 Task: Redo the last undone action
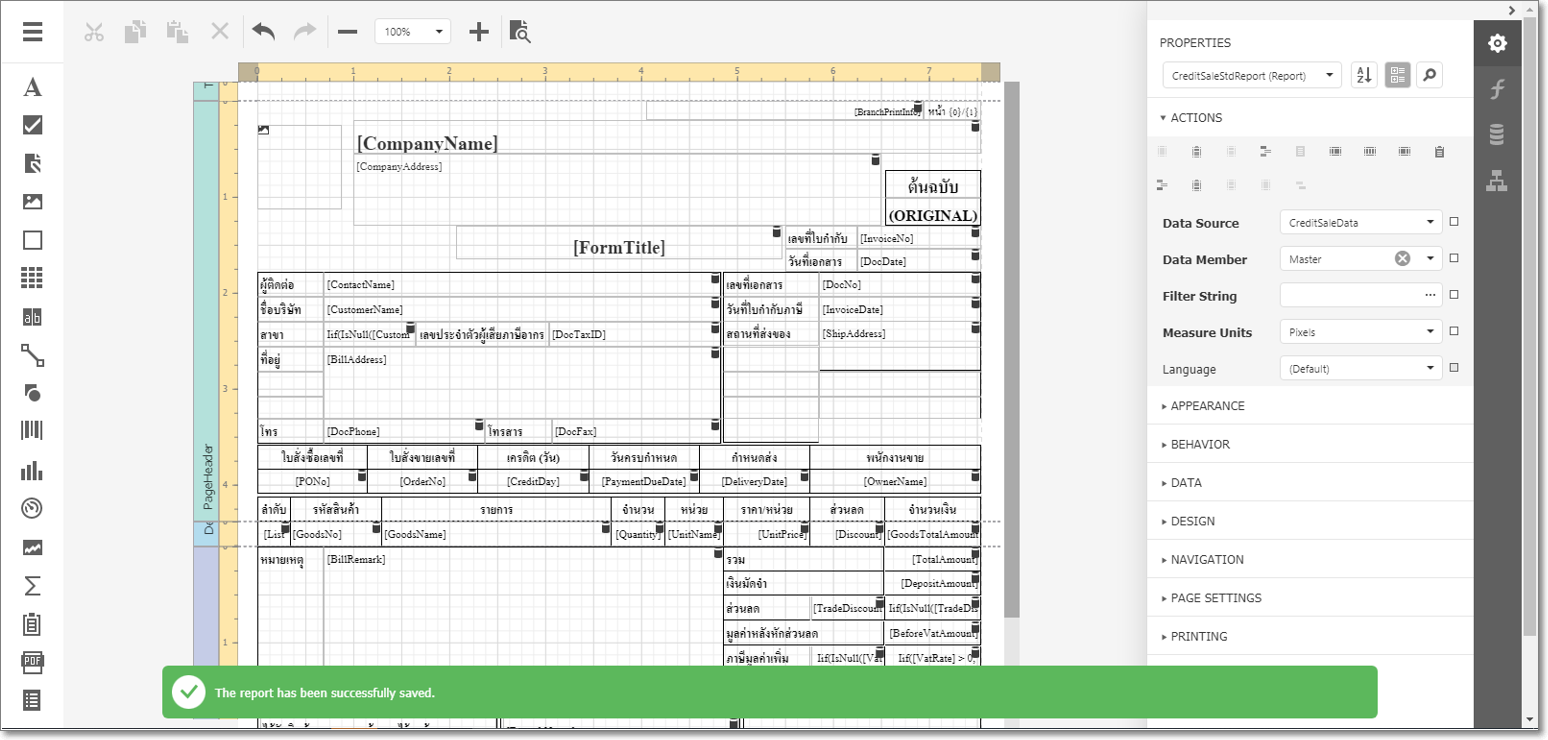point(305,32)
